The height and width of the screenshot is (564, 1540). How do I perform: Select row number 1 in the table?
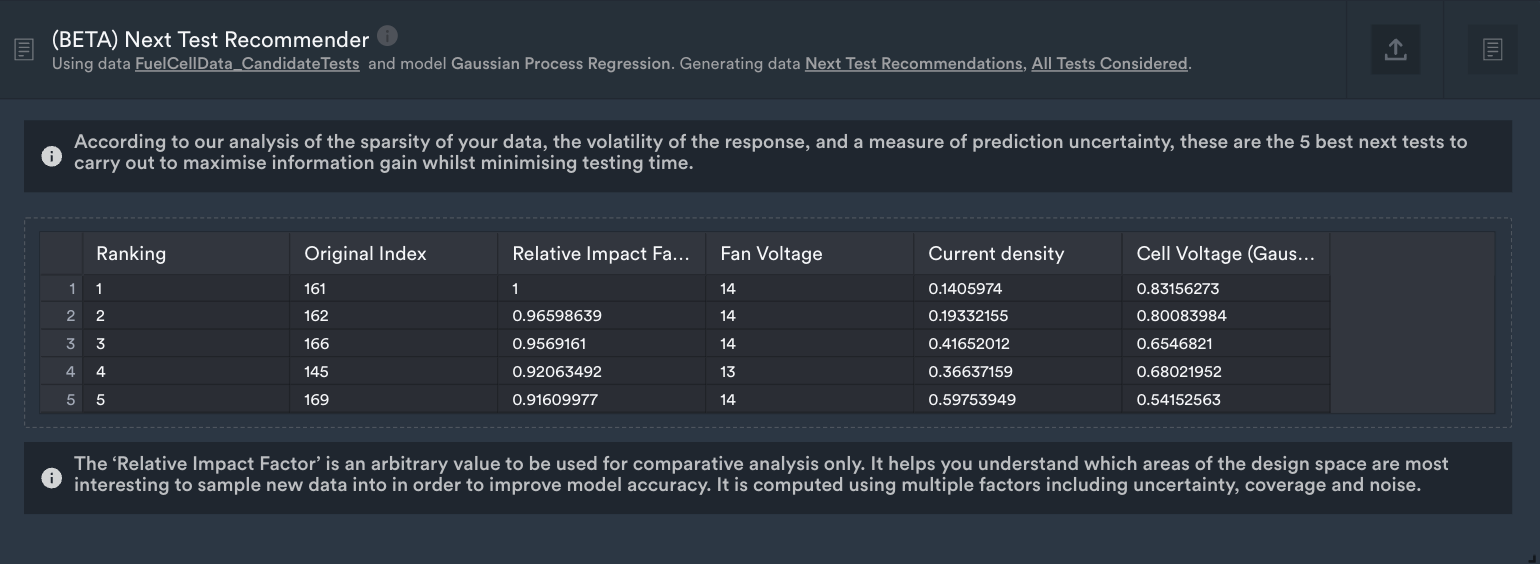point(62,289)
